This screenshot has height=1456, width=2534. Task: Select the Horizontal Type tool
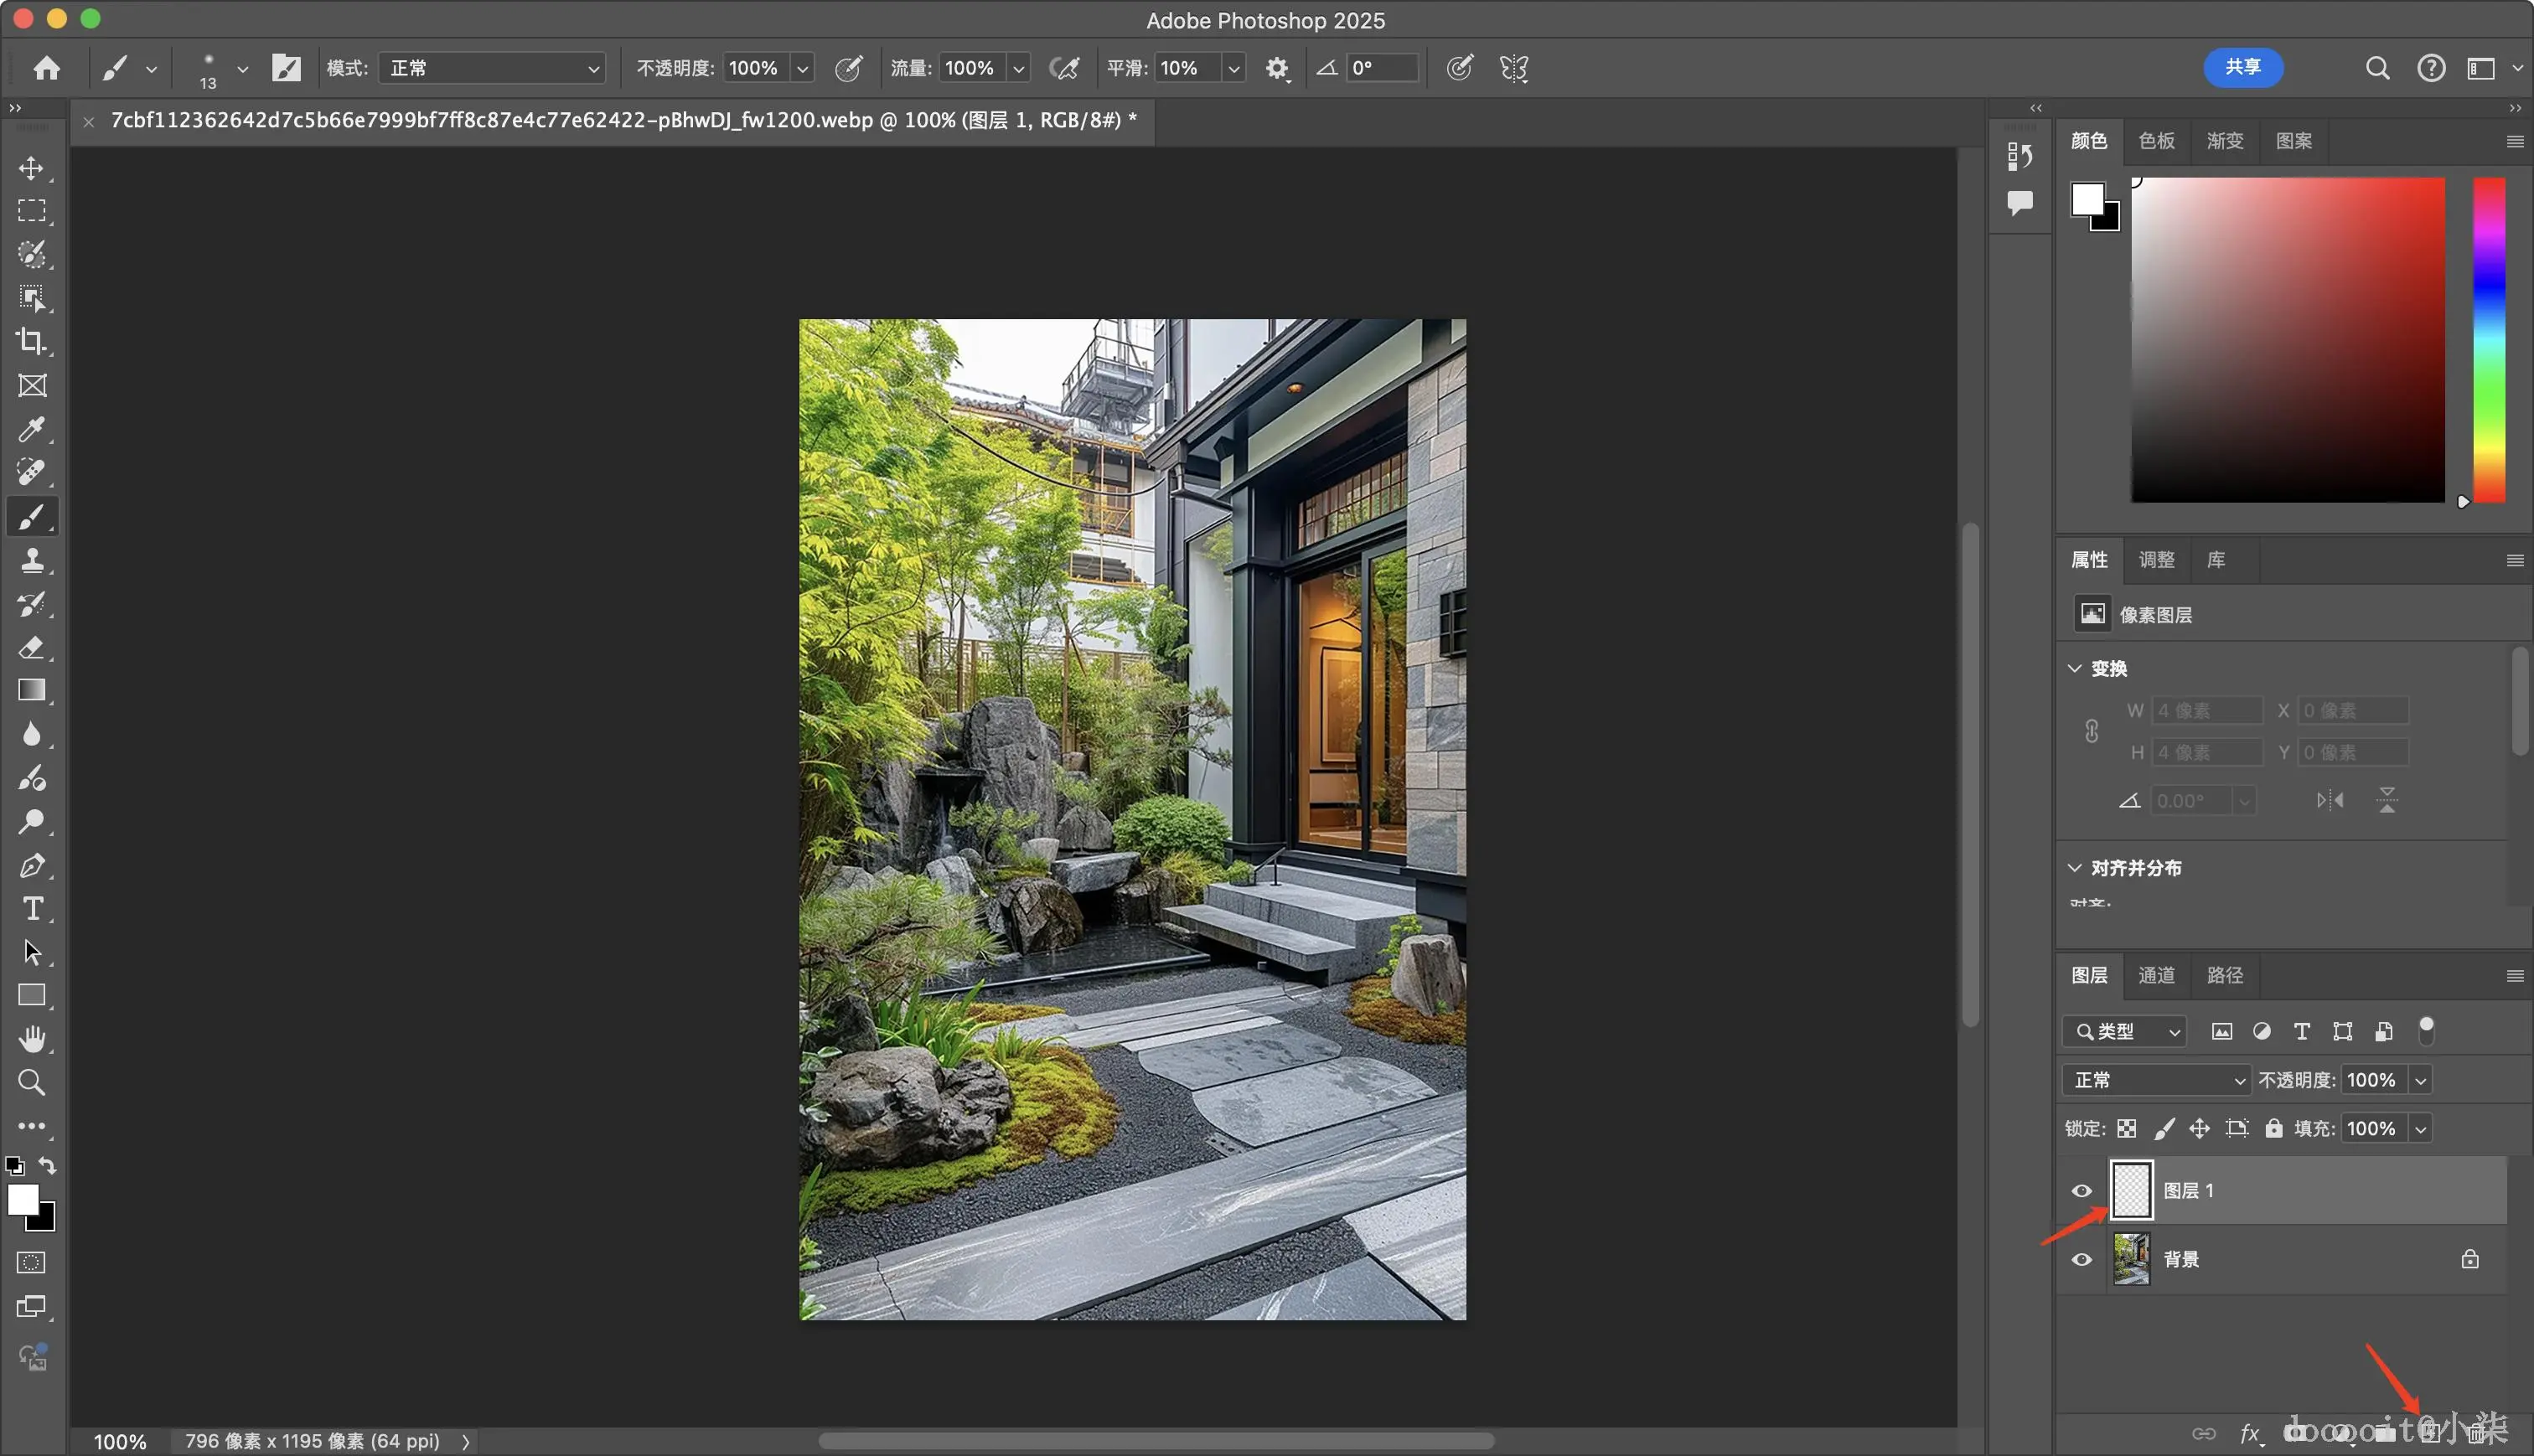31,908
